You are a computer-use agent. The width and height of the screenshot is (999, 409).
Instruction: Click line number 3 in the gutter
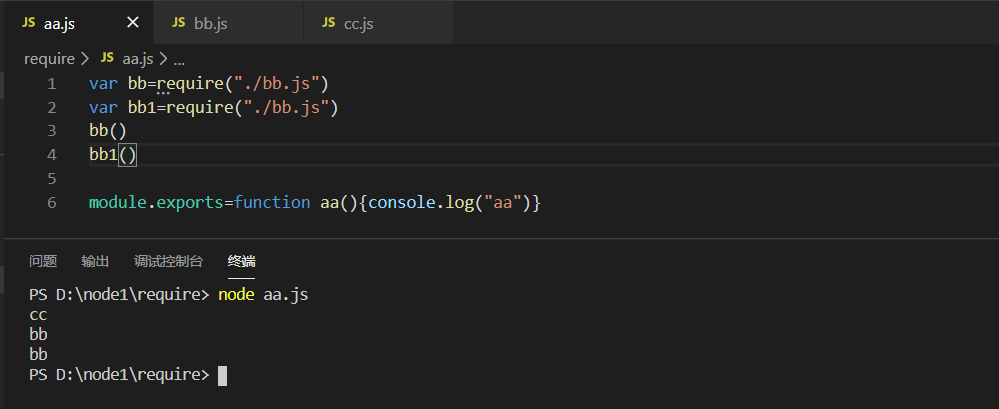(52, 131)
